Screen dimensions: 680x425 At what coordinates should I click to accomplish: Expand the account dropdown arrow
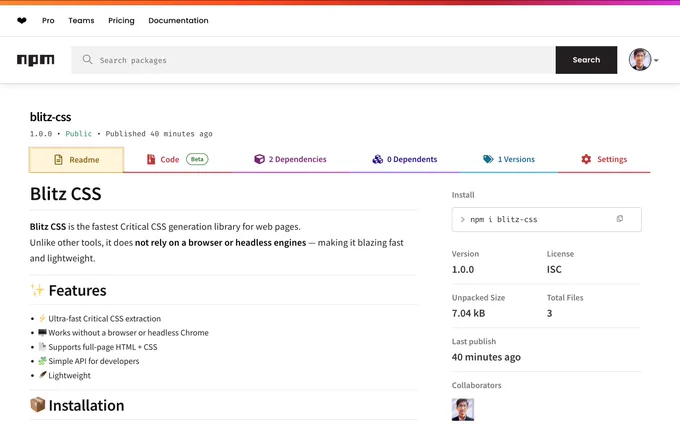(x=656, y=60)
